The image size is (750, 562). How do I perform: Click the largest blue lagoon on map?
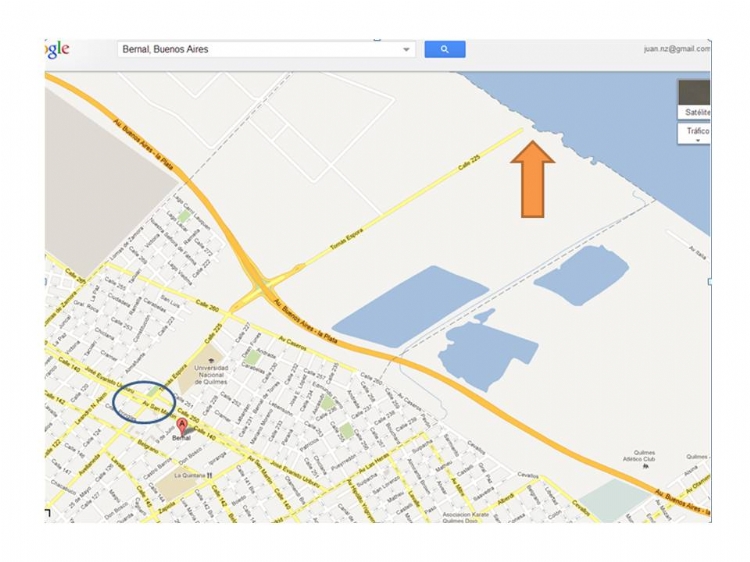tap(410, 306)
